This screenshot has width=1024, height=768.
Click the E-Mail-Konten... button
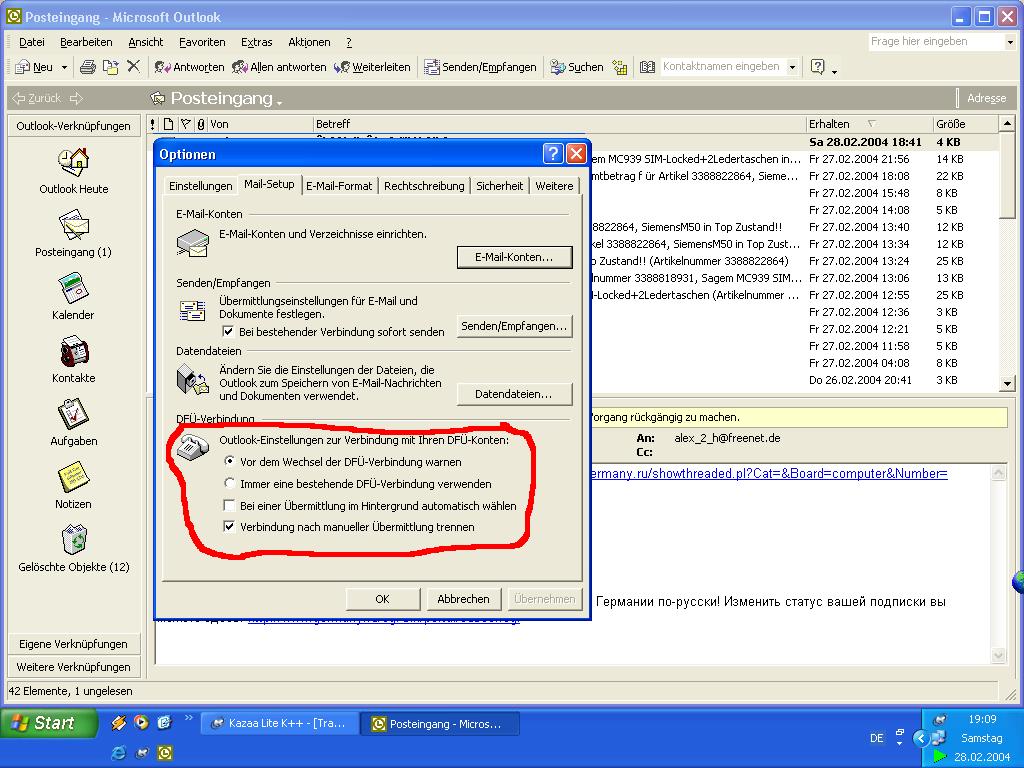click(x=514, y=257)
